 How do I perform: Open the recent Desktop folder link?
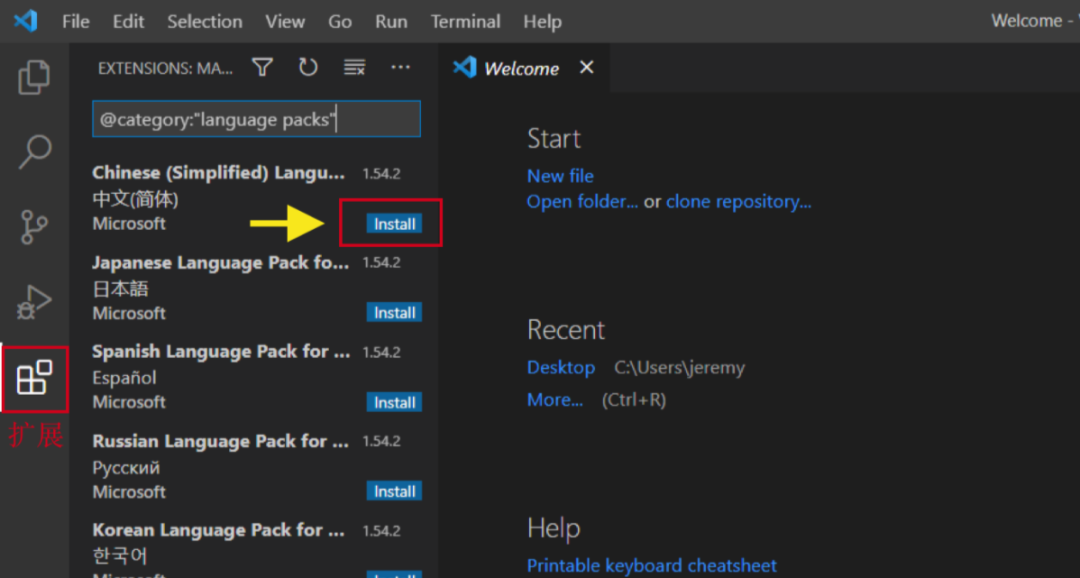tap(561, 367)
